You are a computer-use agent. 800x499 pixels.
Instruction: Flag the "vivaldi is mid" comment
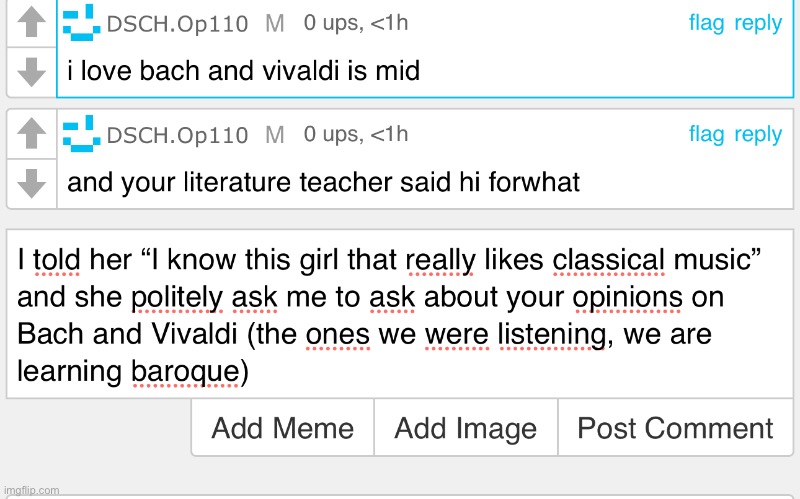click(706, 23)
